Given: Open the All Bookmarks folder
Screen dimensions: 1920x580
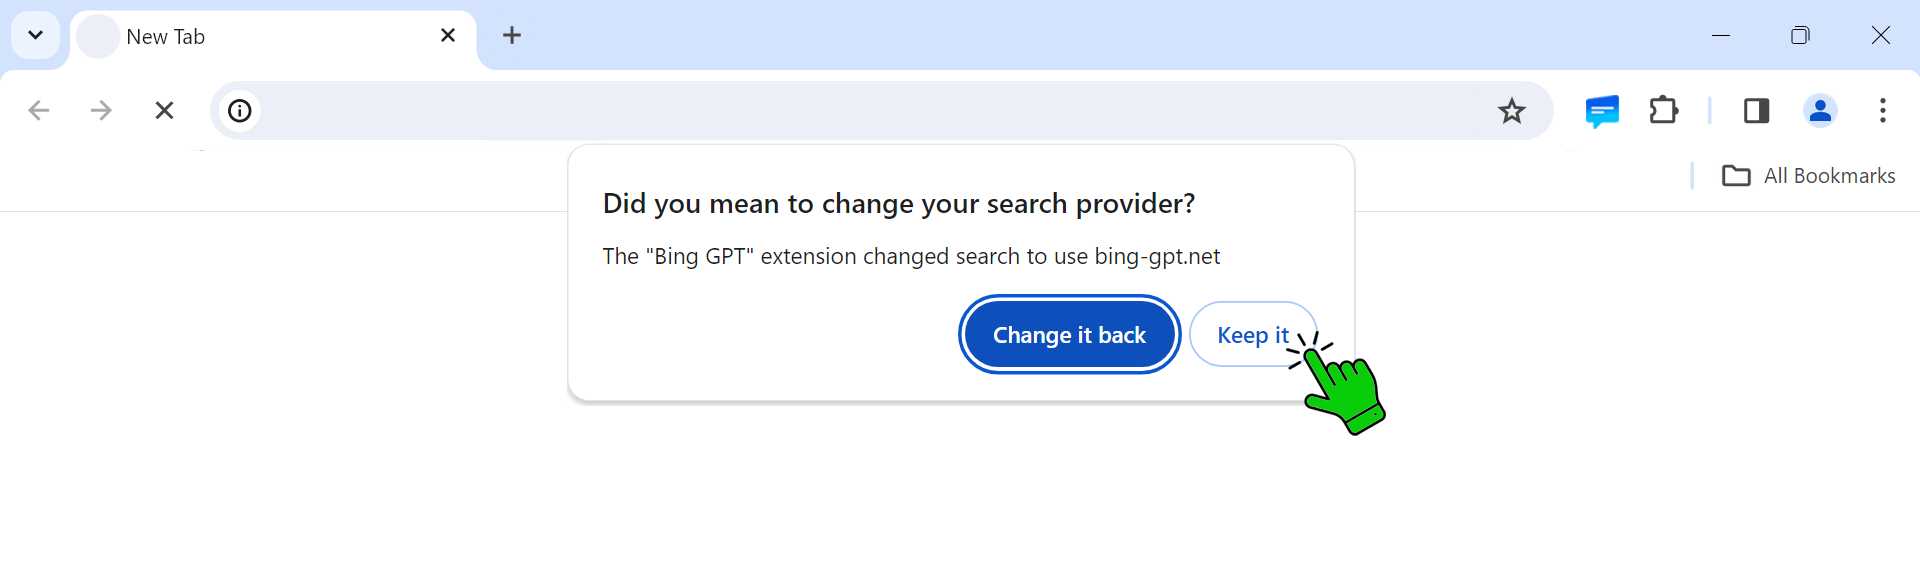Looking at the screenshot, I should coord(1809,176).
